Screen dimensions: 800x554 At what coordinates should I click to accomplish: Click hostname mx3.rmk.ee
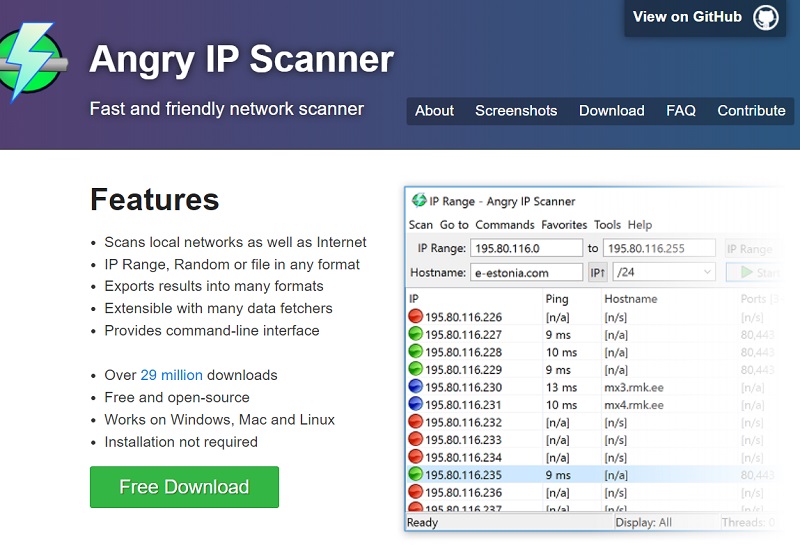point(634,387)
